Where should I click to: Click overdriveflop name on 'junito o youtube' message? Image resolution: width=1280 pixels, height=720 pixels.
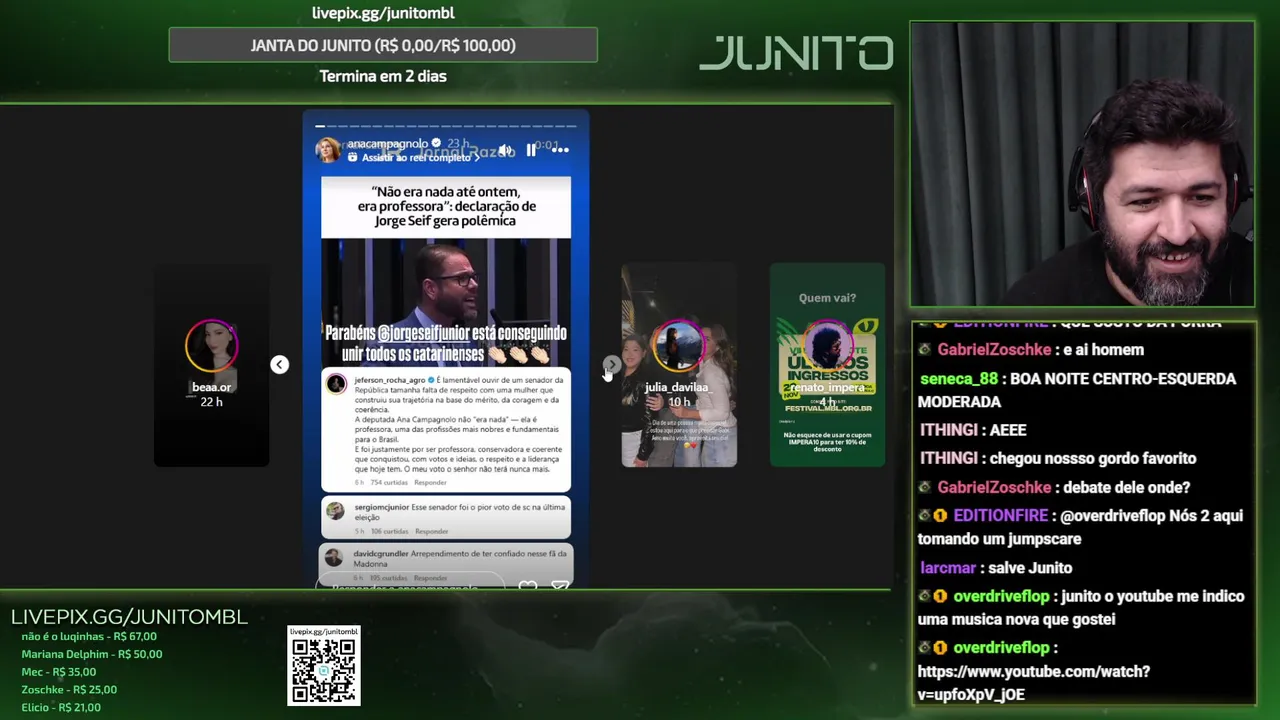pos(1001,597)
